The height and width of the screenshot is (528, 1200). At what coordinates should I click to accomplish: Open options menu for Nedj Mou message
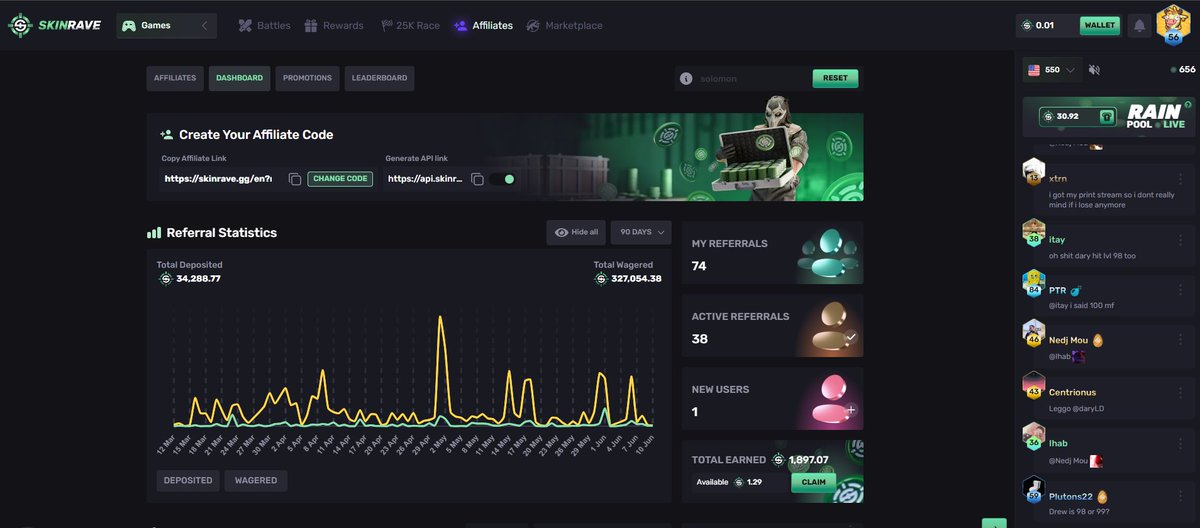[x=1180, y=340]
